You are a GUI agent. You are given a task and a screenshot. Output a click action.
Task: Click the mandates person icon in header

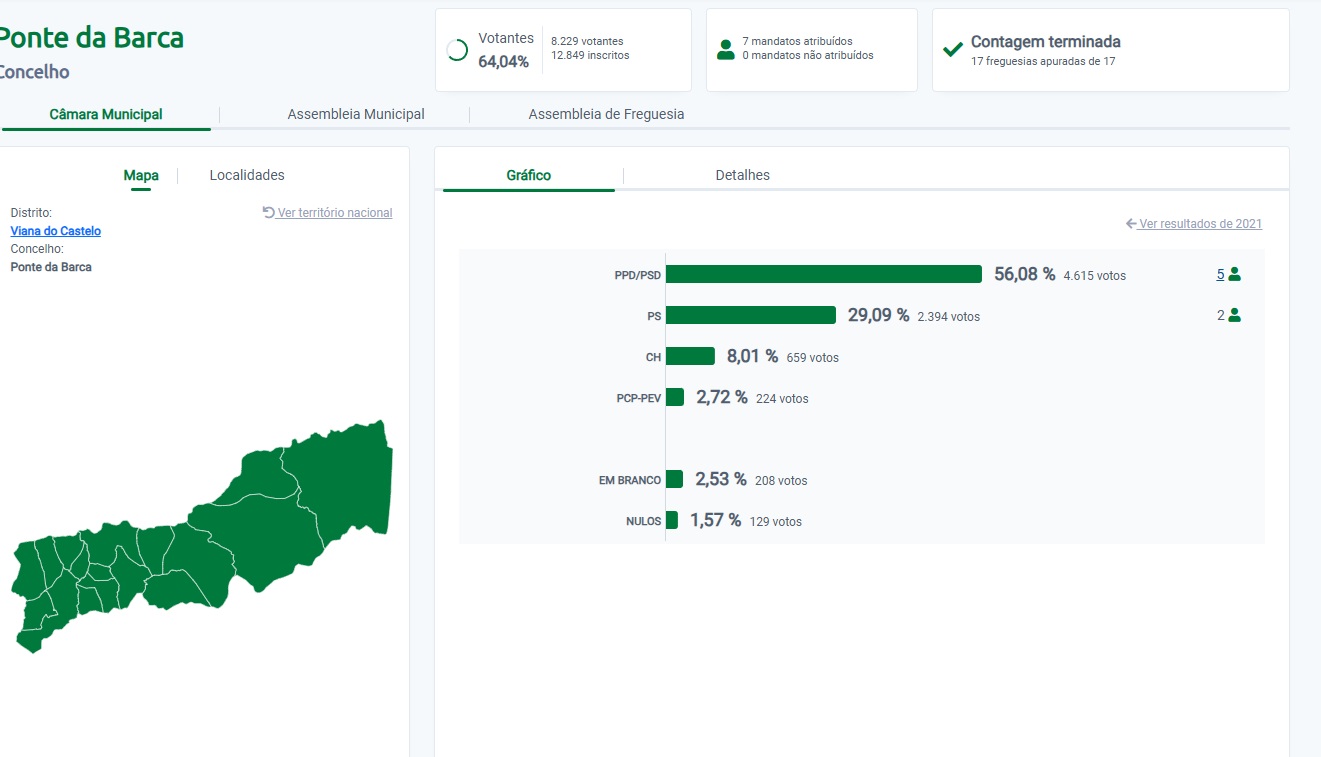click(x=726, y=49)
